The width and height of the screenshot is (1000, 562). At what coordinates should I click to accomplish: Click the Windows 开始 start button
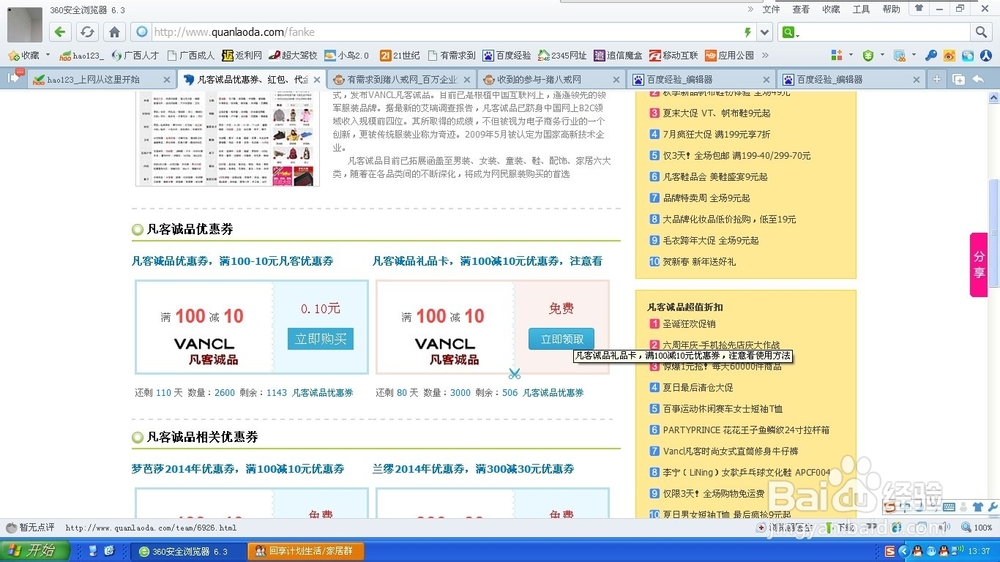(34, 551)
